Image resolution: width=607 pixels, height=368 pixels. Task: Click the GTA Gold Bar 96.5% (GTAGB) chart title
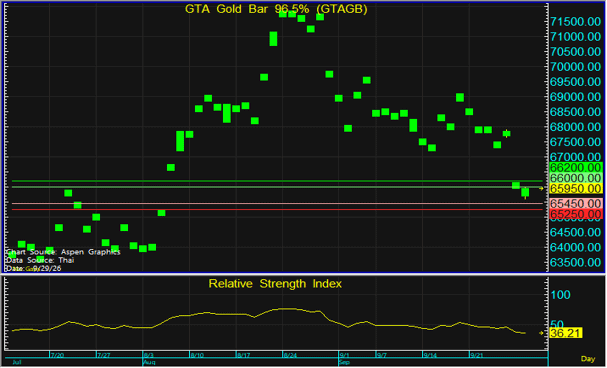(x=276, y=9)
